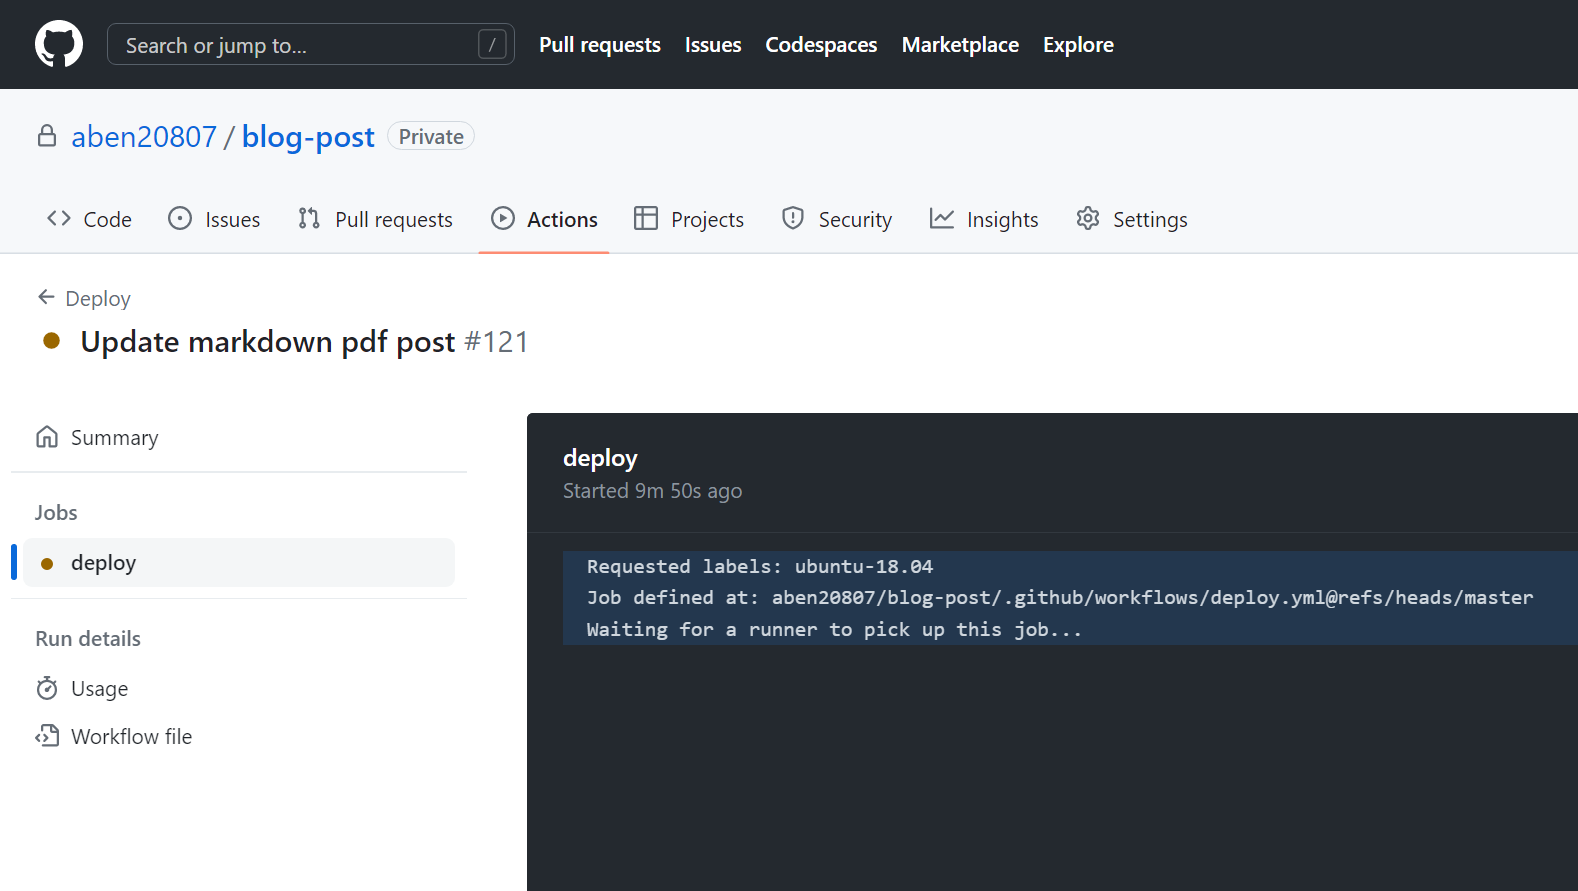Image resolution: width=1578 pixels, height=891 pixels.
Task: Select the Actions repository tab
Action: point(544,219)
